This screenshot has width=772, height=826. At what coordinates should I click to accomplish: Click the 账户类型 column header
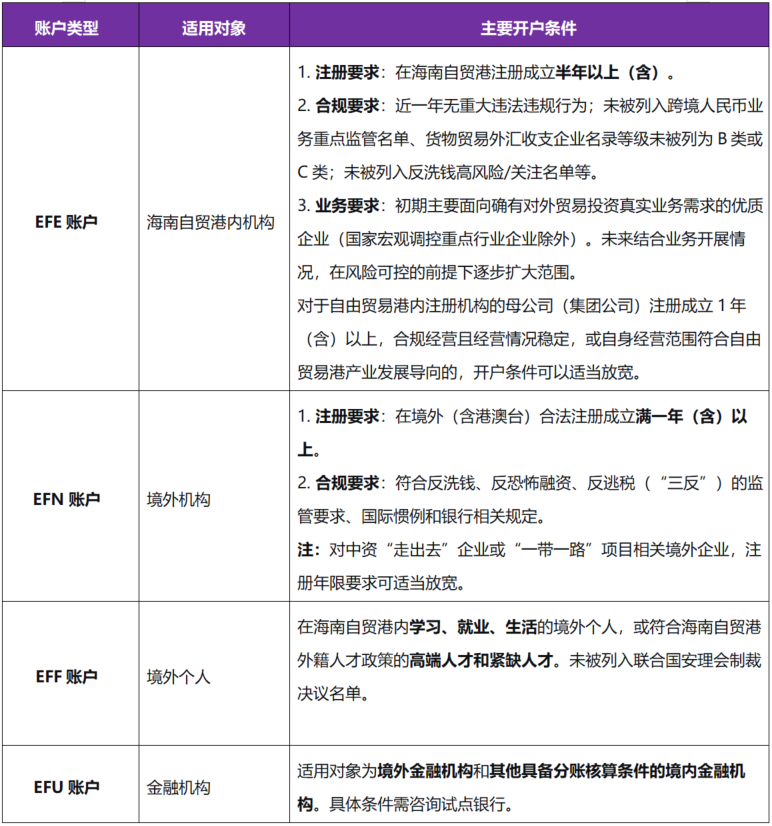(67, 27)
